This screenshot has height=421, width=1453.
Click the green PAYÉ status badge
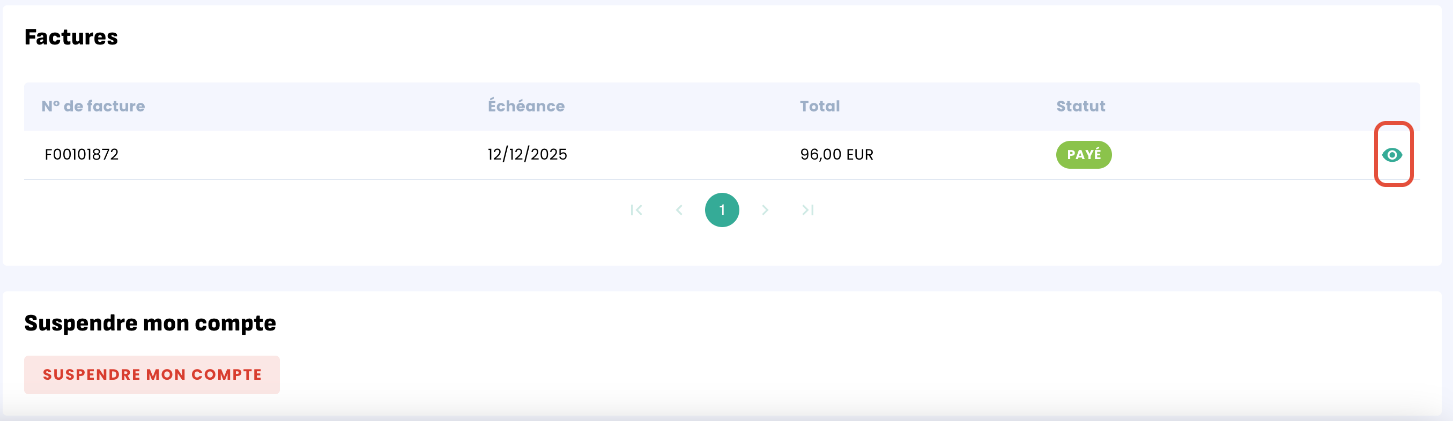pos(1084,155)
